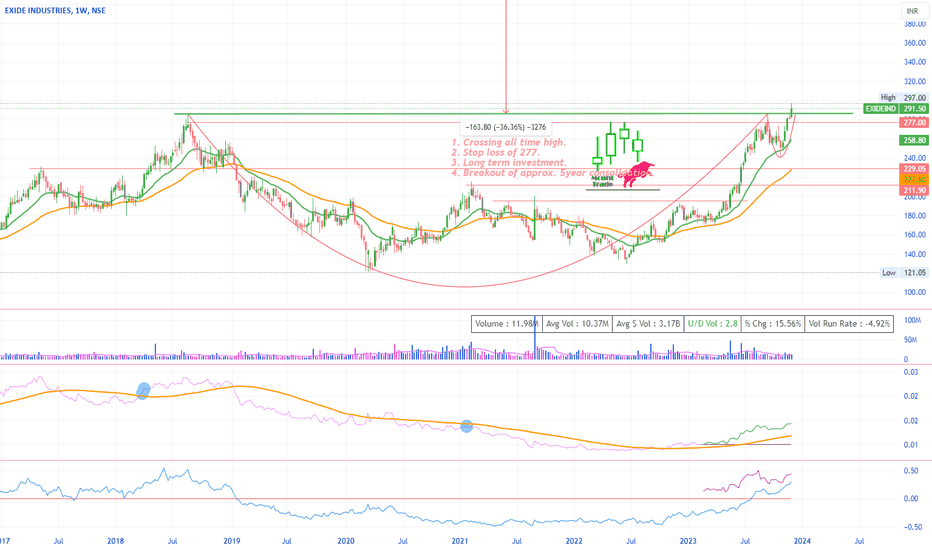The width and height of the screenshot is (932, 550).
Task: Click the 100M volume axis label
Action: 912,320
